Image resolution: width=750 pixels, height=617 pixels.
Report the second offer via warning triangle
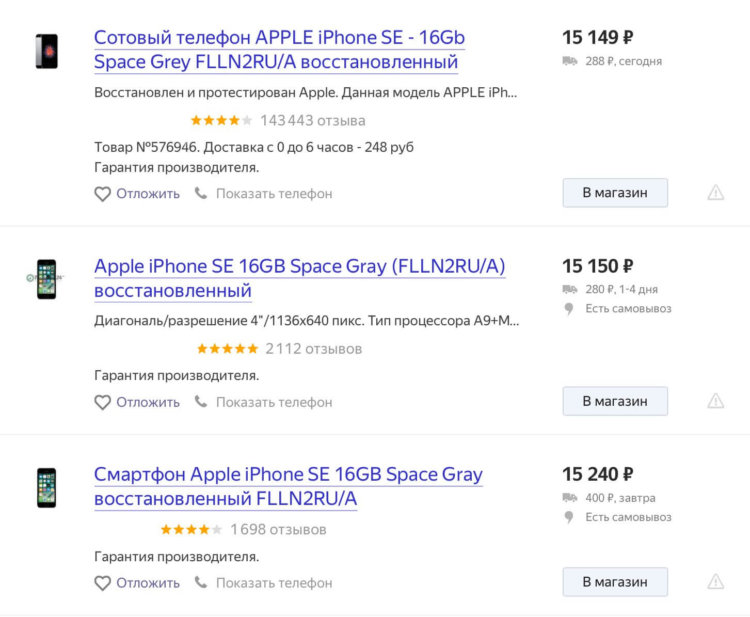click(x=716, y=401)
